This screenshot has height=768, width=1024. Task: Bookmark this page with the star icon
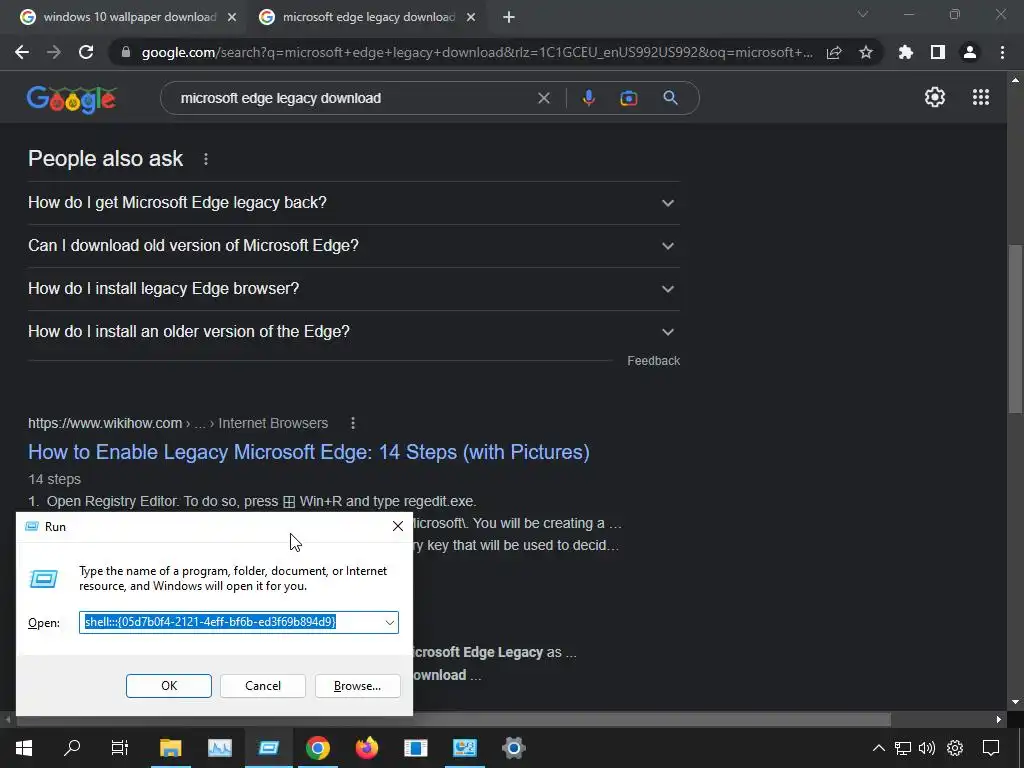pos(866,52)
